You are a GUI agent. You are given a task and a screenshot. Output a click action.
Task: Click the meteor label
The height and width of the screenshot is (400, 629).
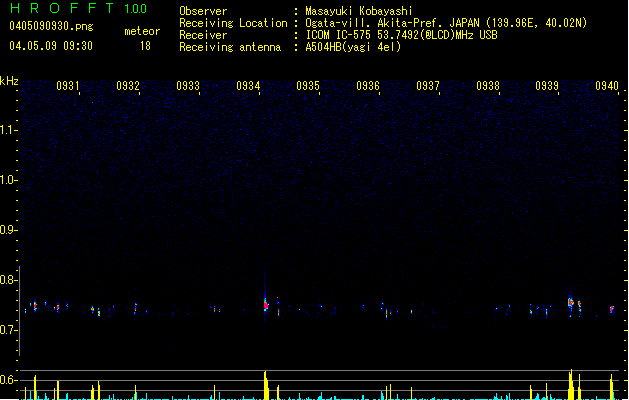tap(142, 31)
